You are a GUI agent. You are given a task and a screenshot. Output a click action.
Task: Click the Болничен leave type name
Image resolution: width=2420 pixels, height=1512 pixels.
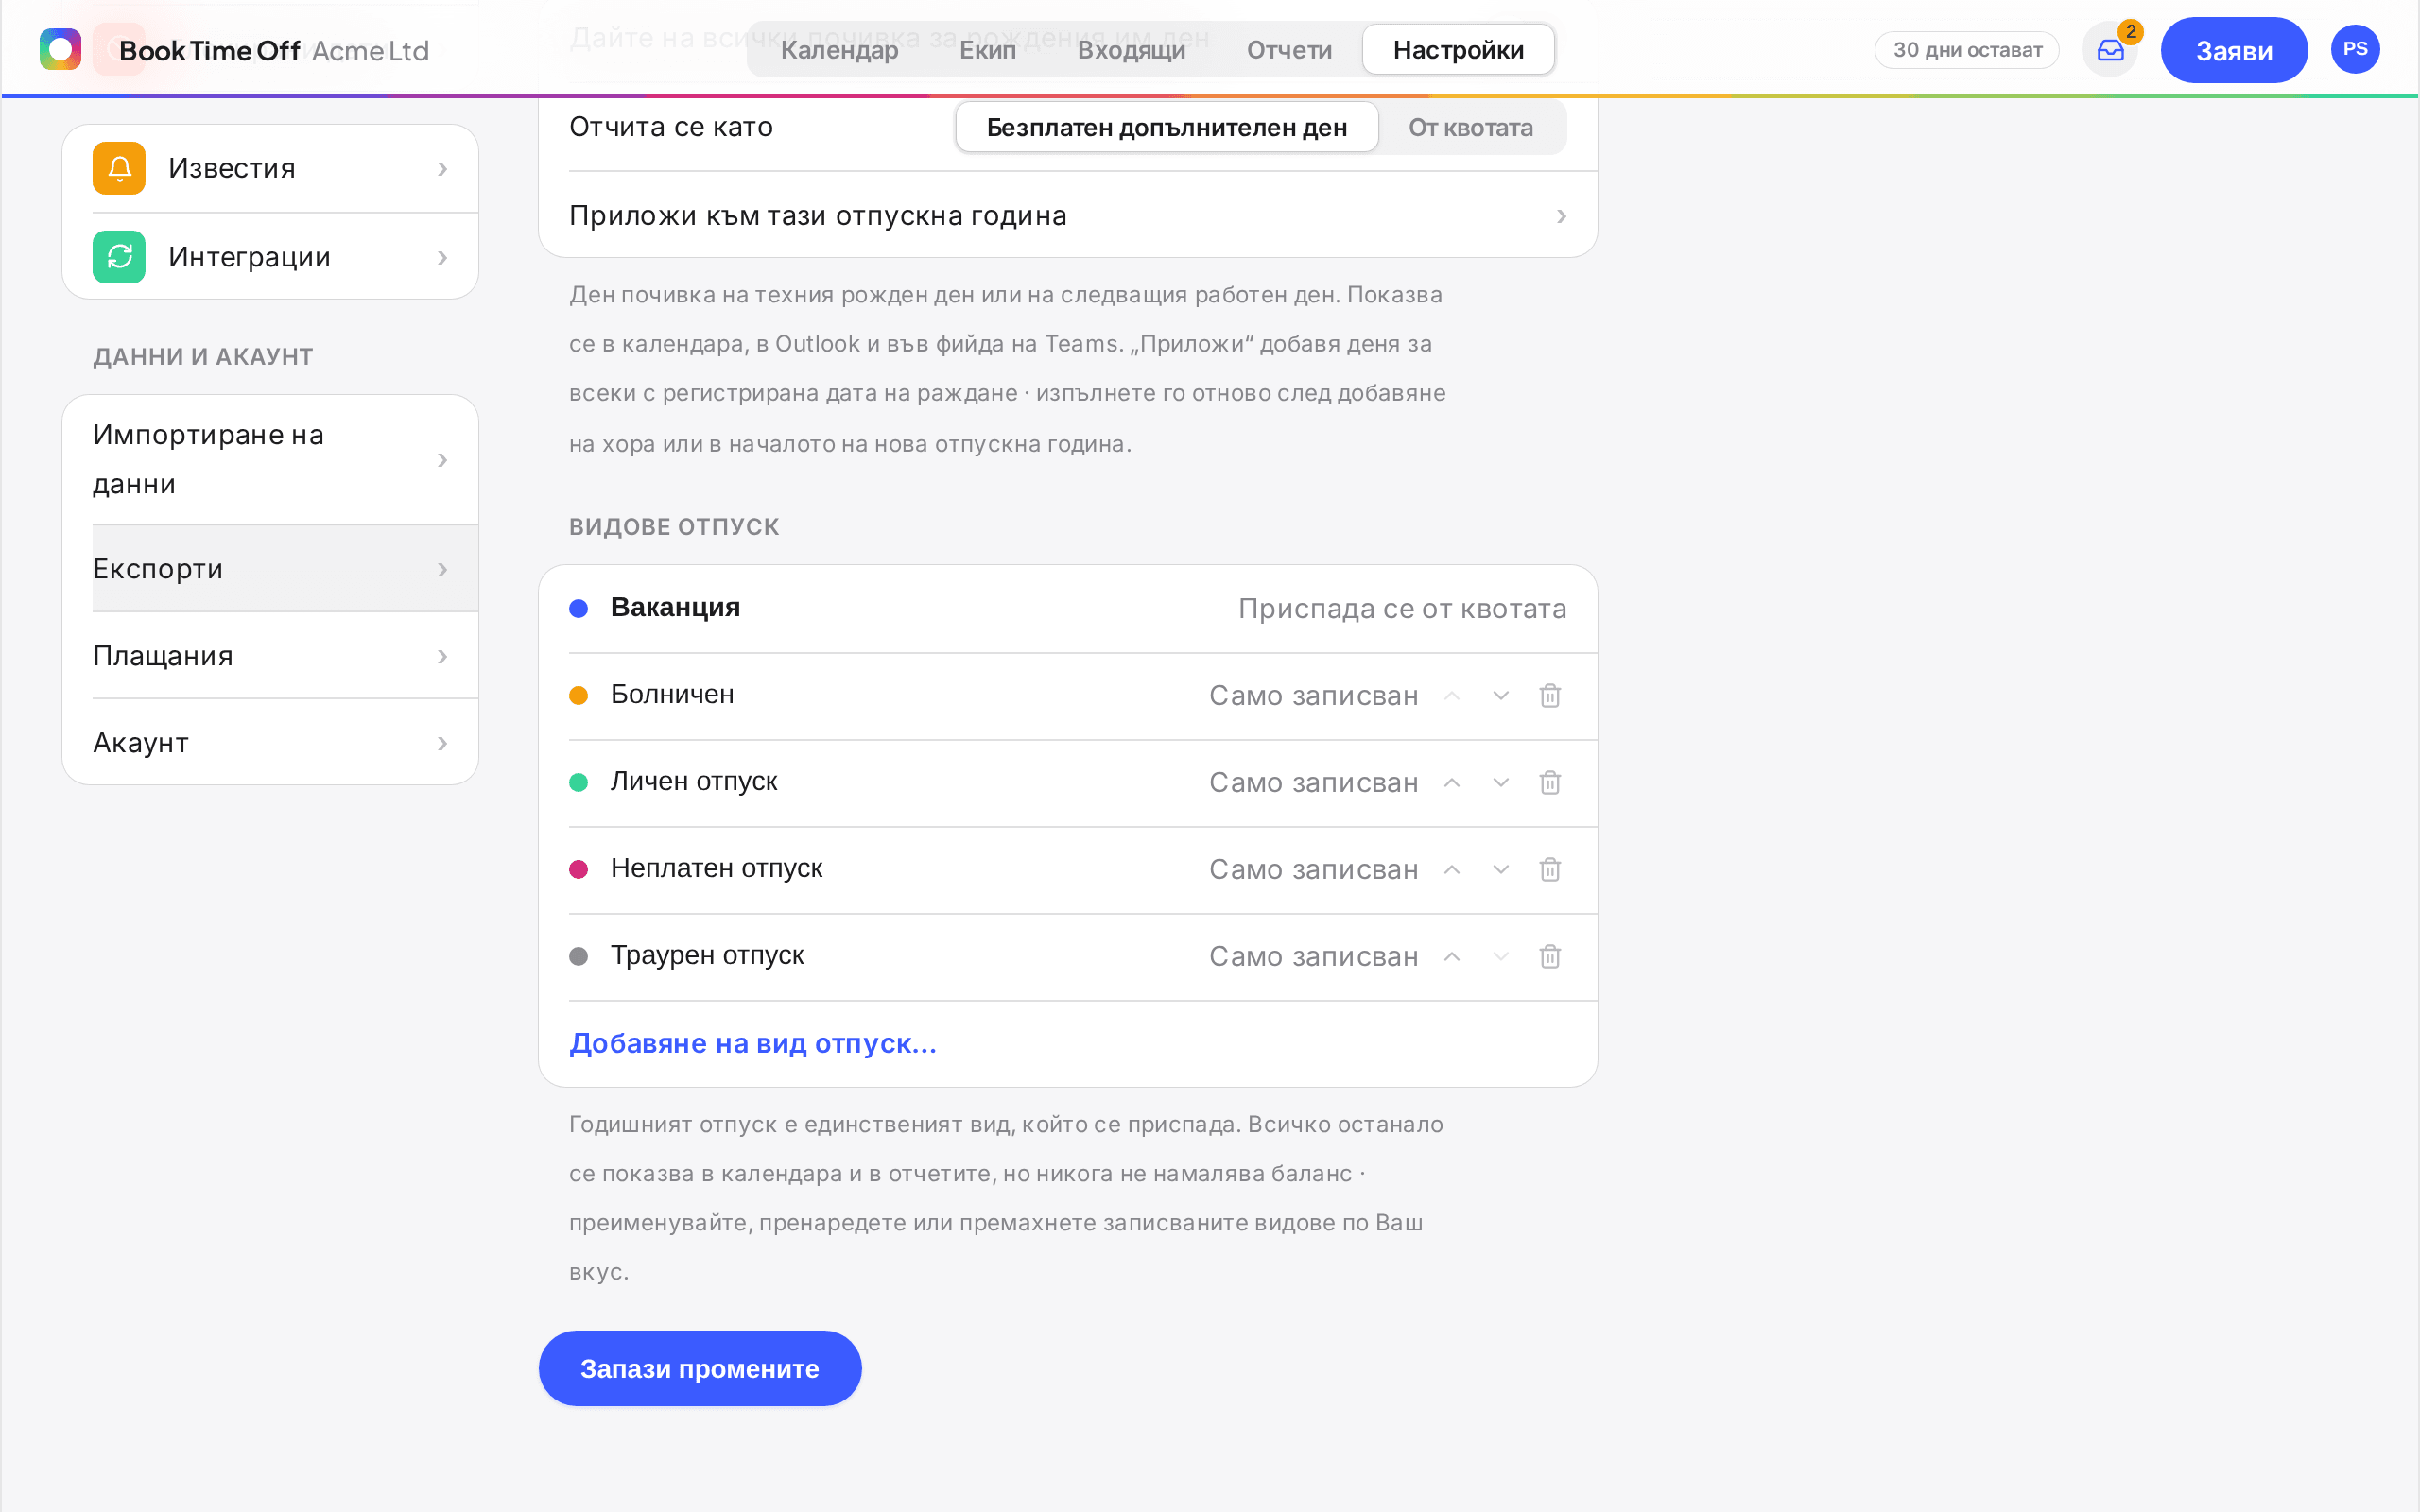[672, 694]
